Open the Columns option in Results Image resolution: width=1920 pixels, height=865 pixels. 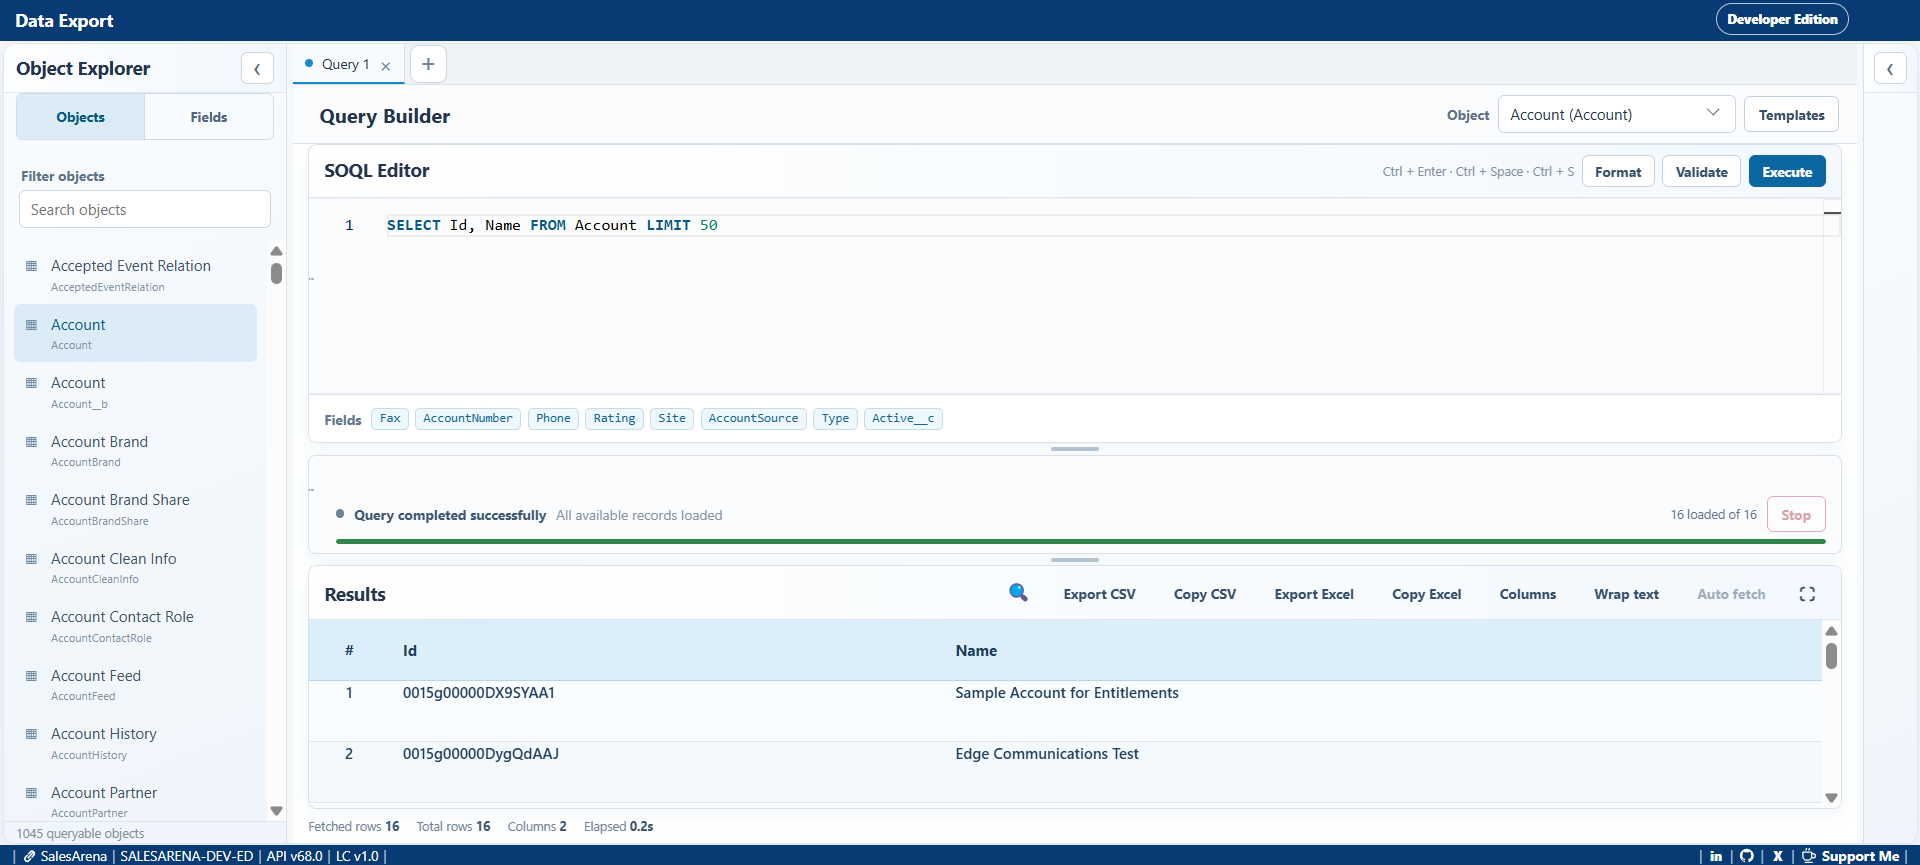click(x=1528, y=594)
